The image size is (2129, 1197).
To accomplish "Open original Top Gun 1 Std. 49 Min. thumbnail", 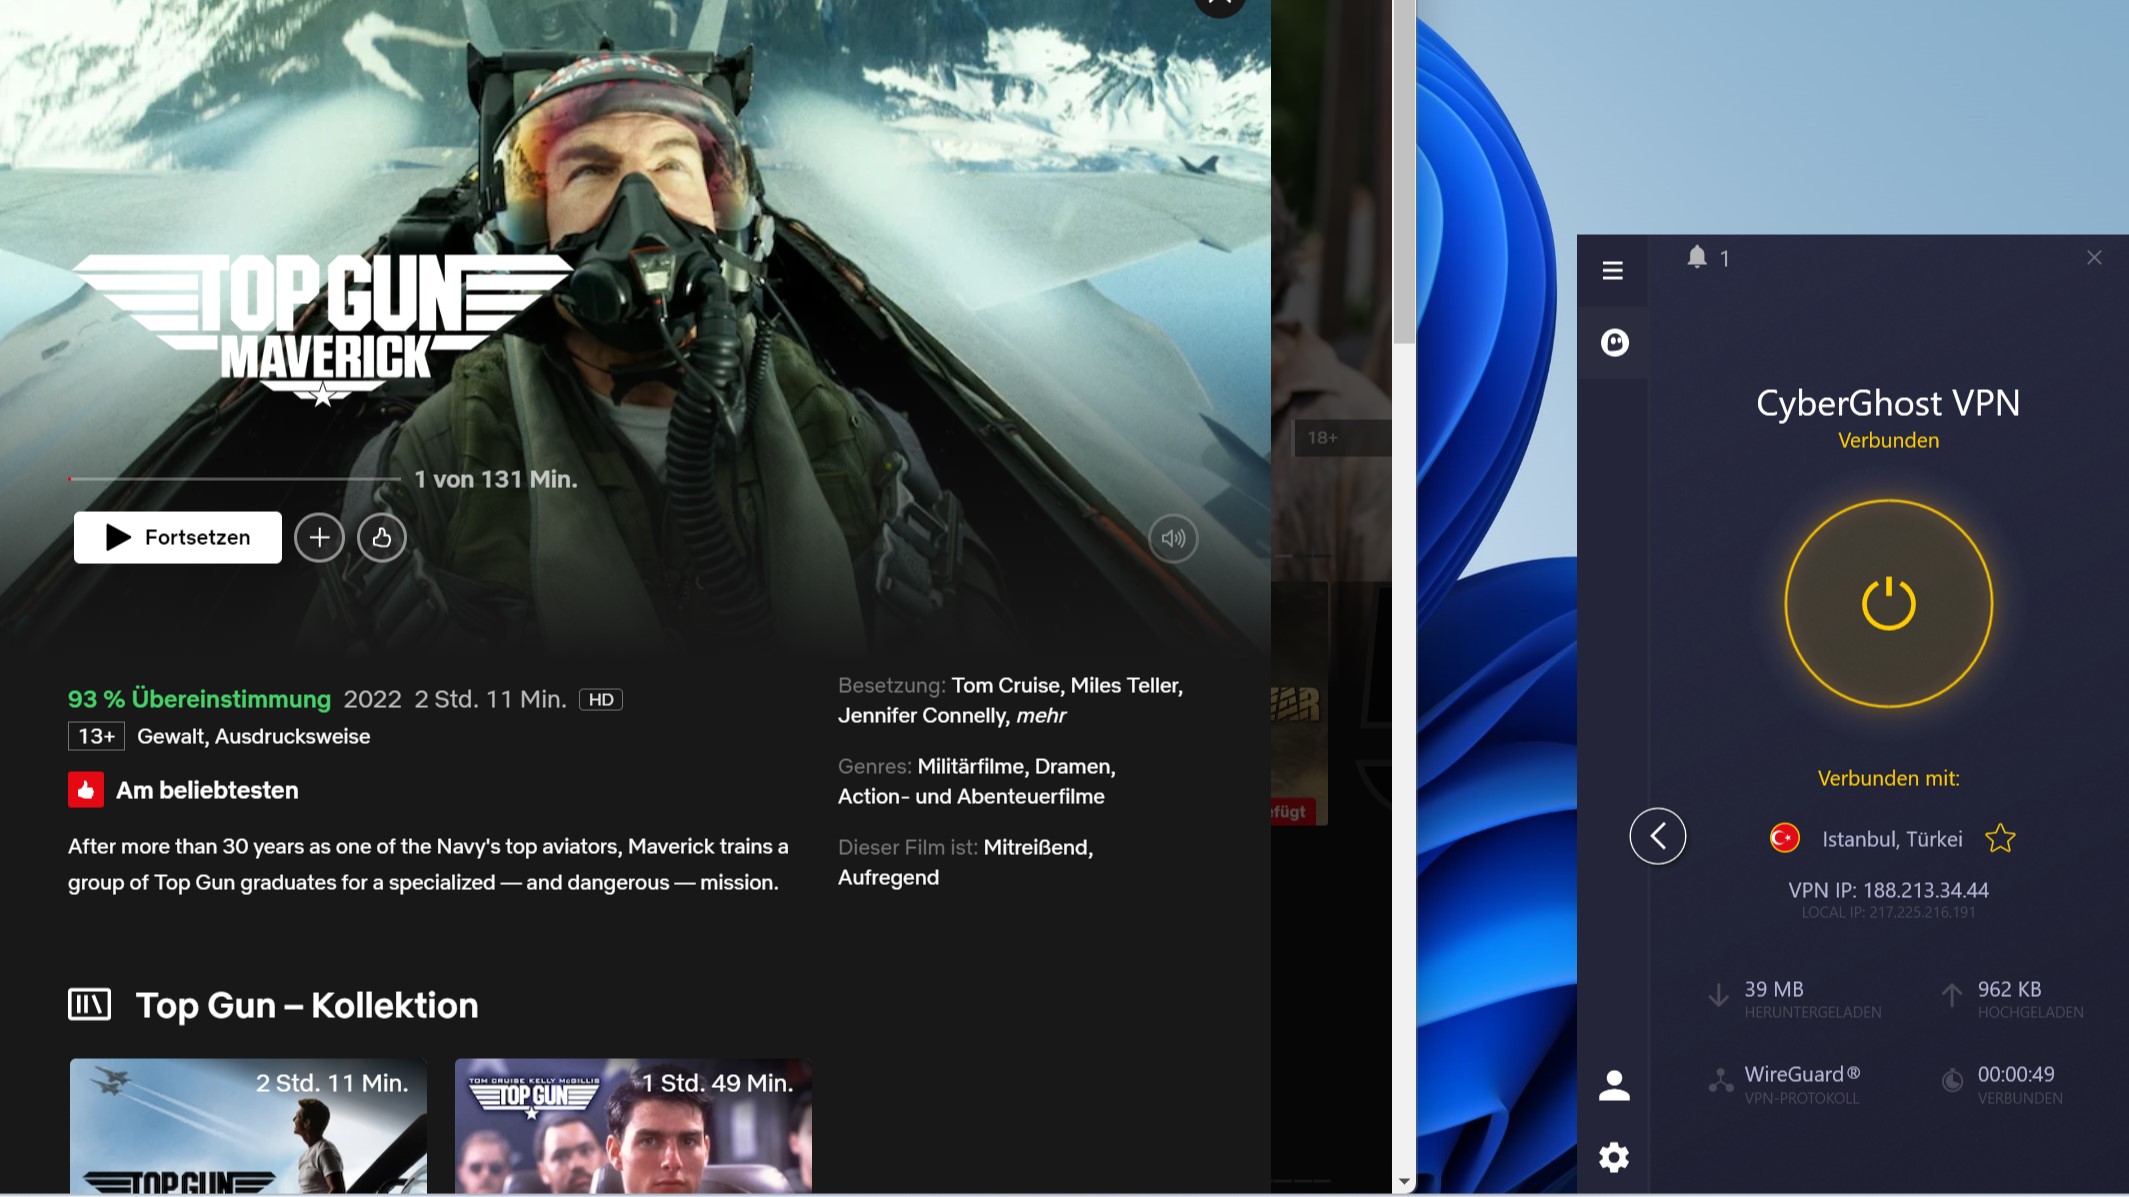I will (633, 1126).
